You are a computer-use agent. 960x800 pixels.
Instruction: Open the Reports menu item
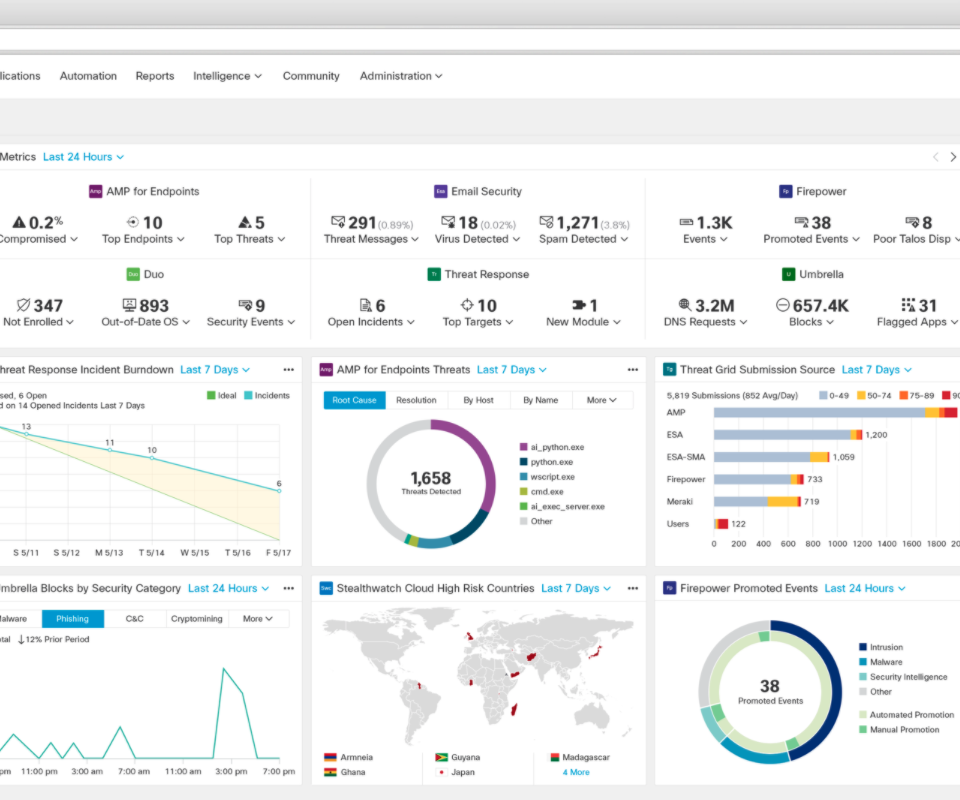tap(155, 76)
